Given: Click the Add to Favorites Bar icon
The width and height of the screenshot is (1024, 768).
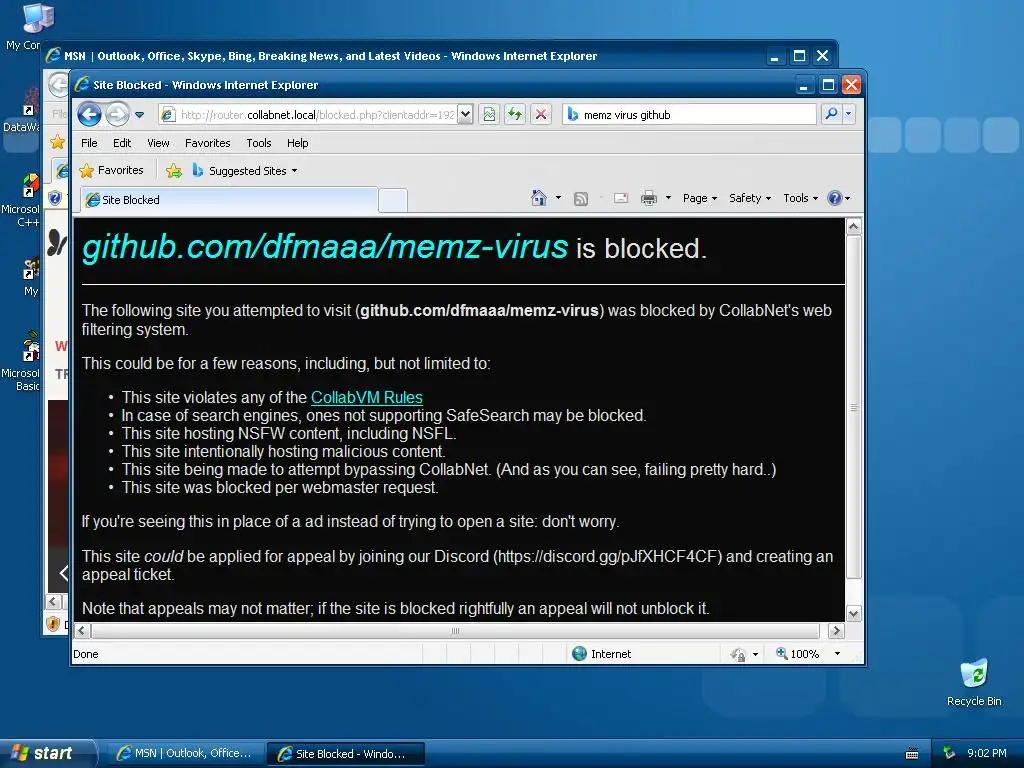Looking at the screenshot, I should pyautogui.click(x=174, y=170).
